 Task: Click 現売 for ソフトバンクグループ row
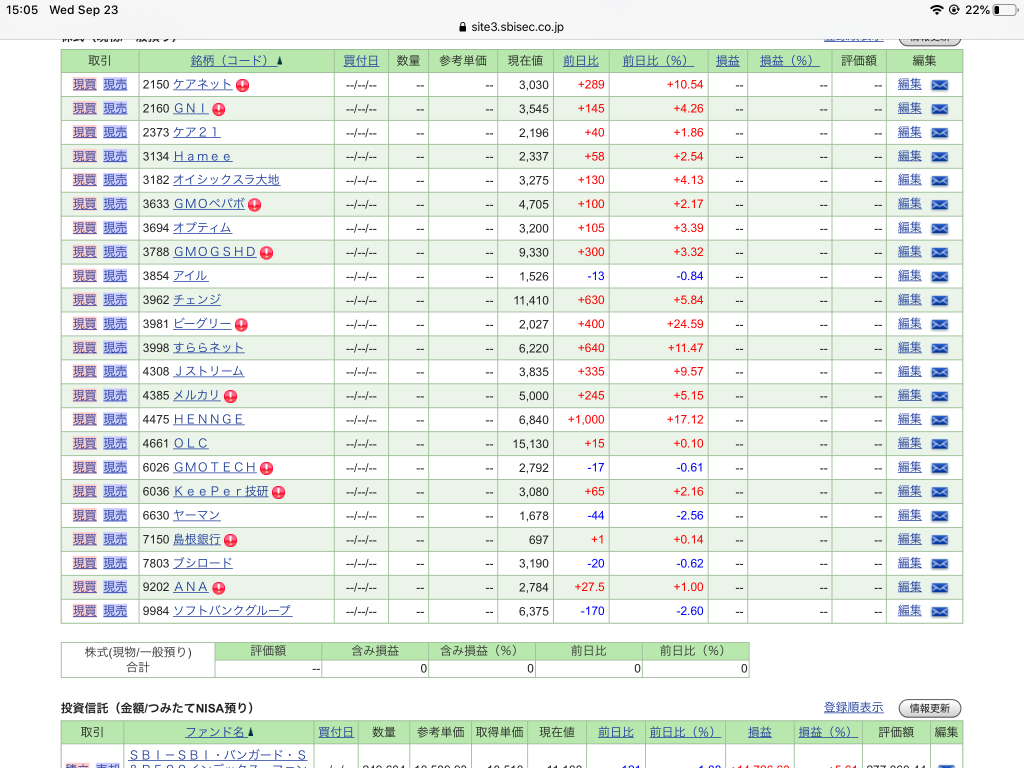(115, 611)
